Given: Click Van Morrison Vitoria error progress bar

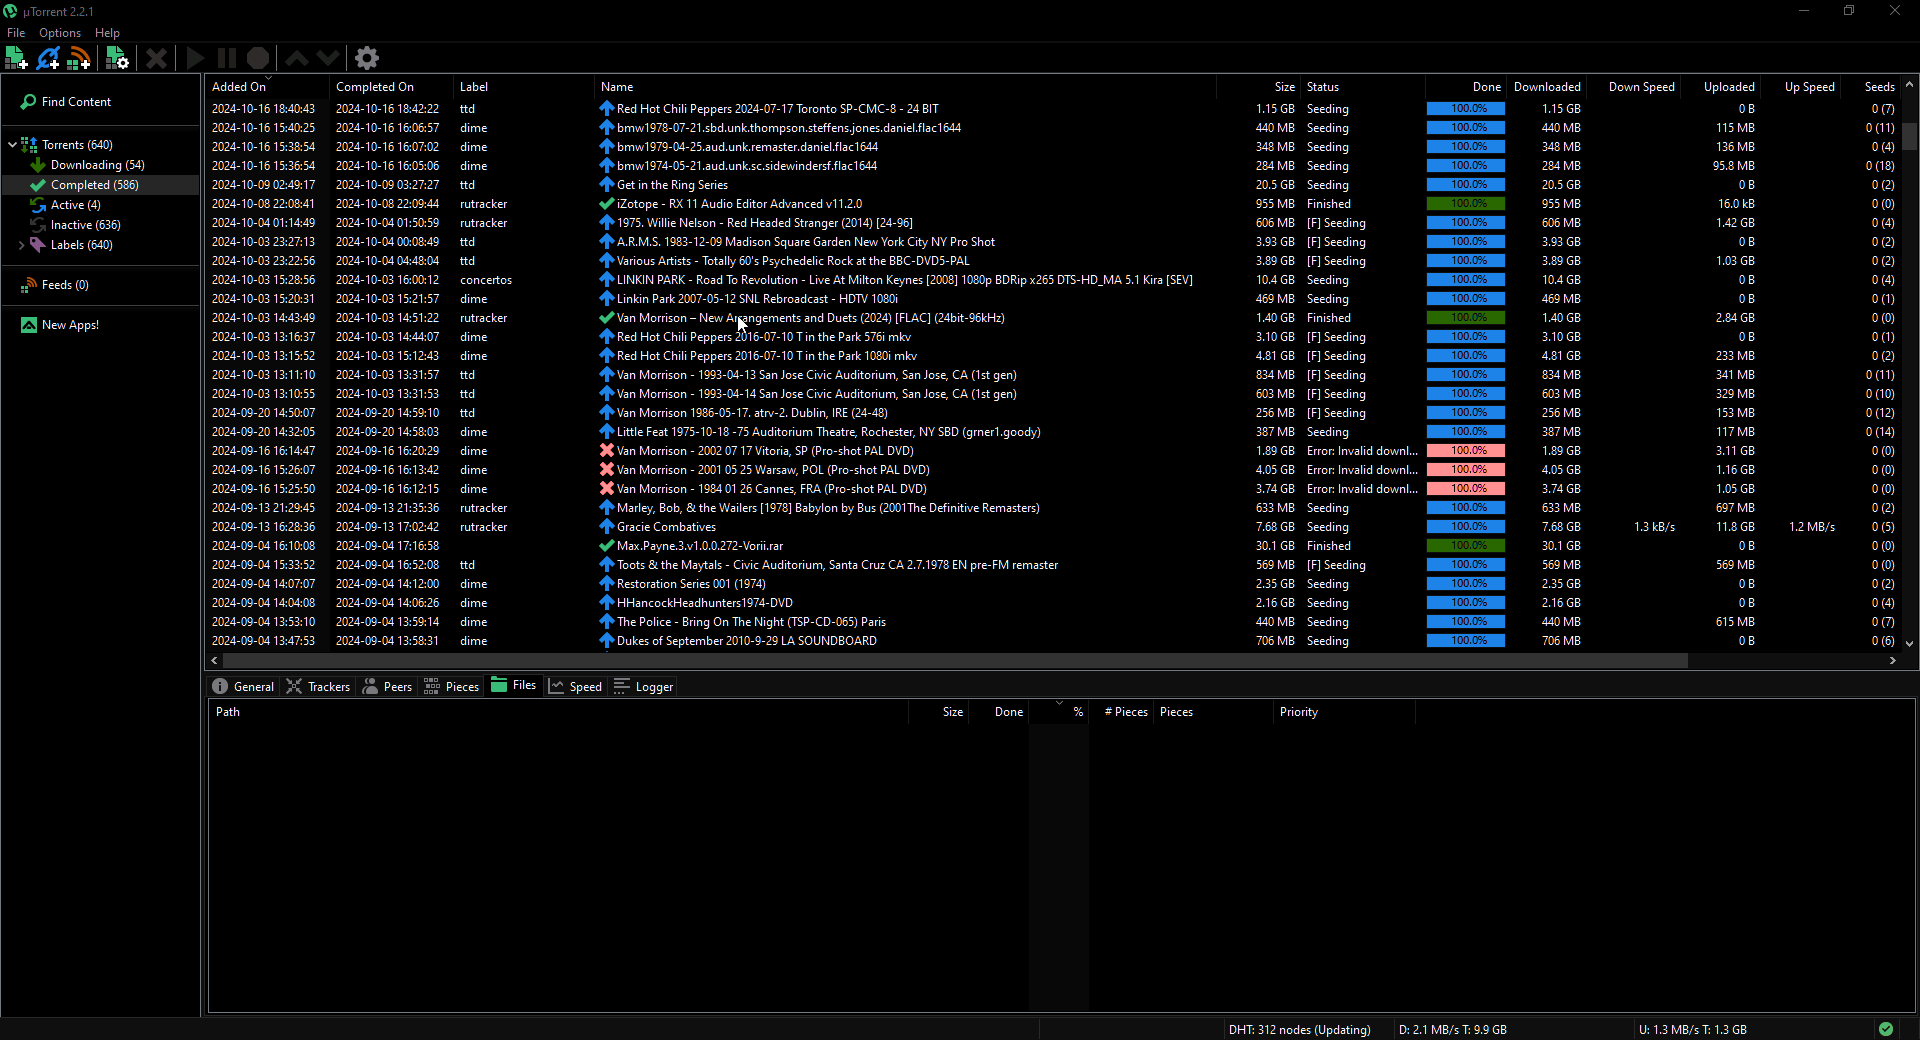Looking at the screenshot, I should [x=1465, y=451].
